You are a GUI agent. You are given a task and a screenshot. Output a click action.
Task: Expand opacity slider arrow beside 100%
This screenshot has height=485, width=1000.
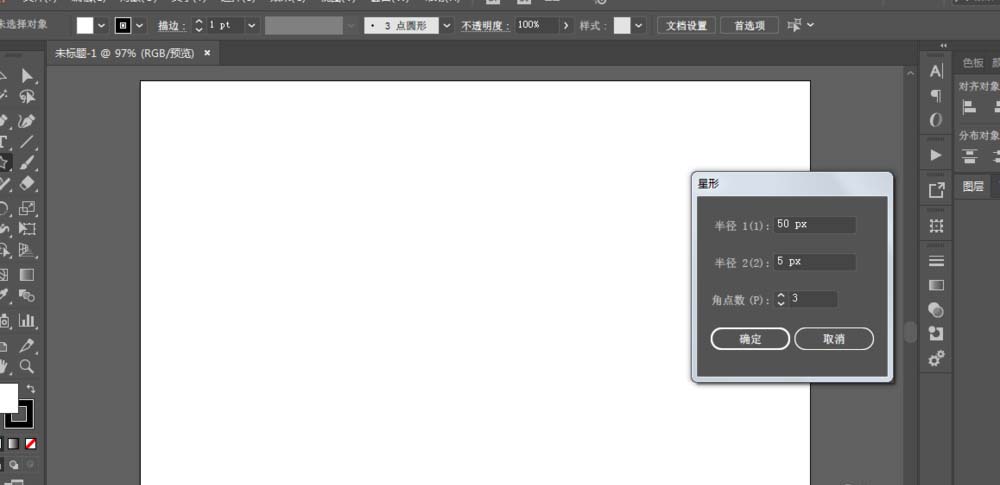566,26
